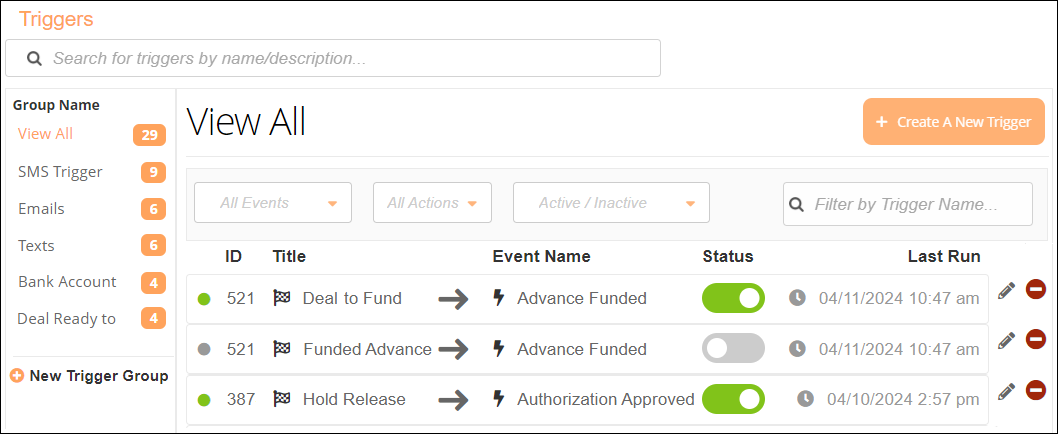Screen dimensions: 1058x434
Task: Open the All Events dropdown
Action: [x=273, y=203]
